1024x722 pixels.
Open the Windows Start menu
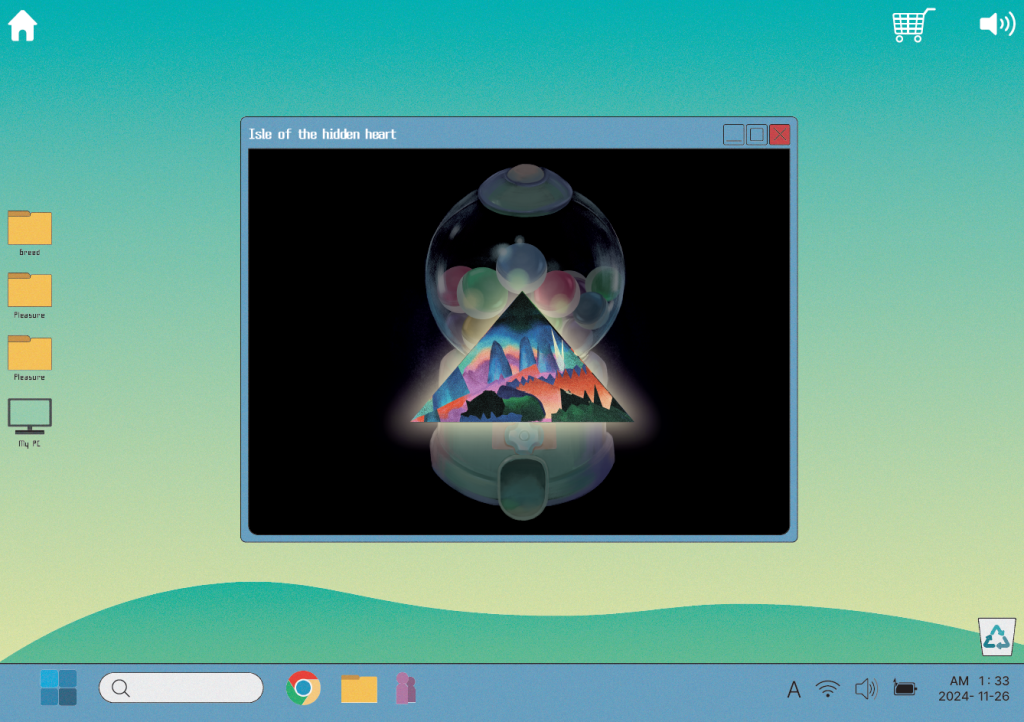coord(58,688)
